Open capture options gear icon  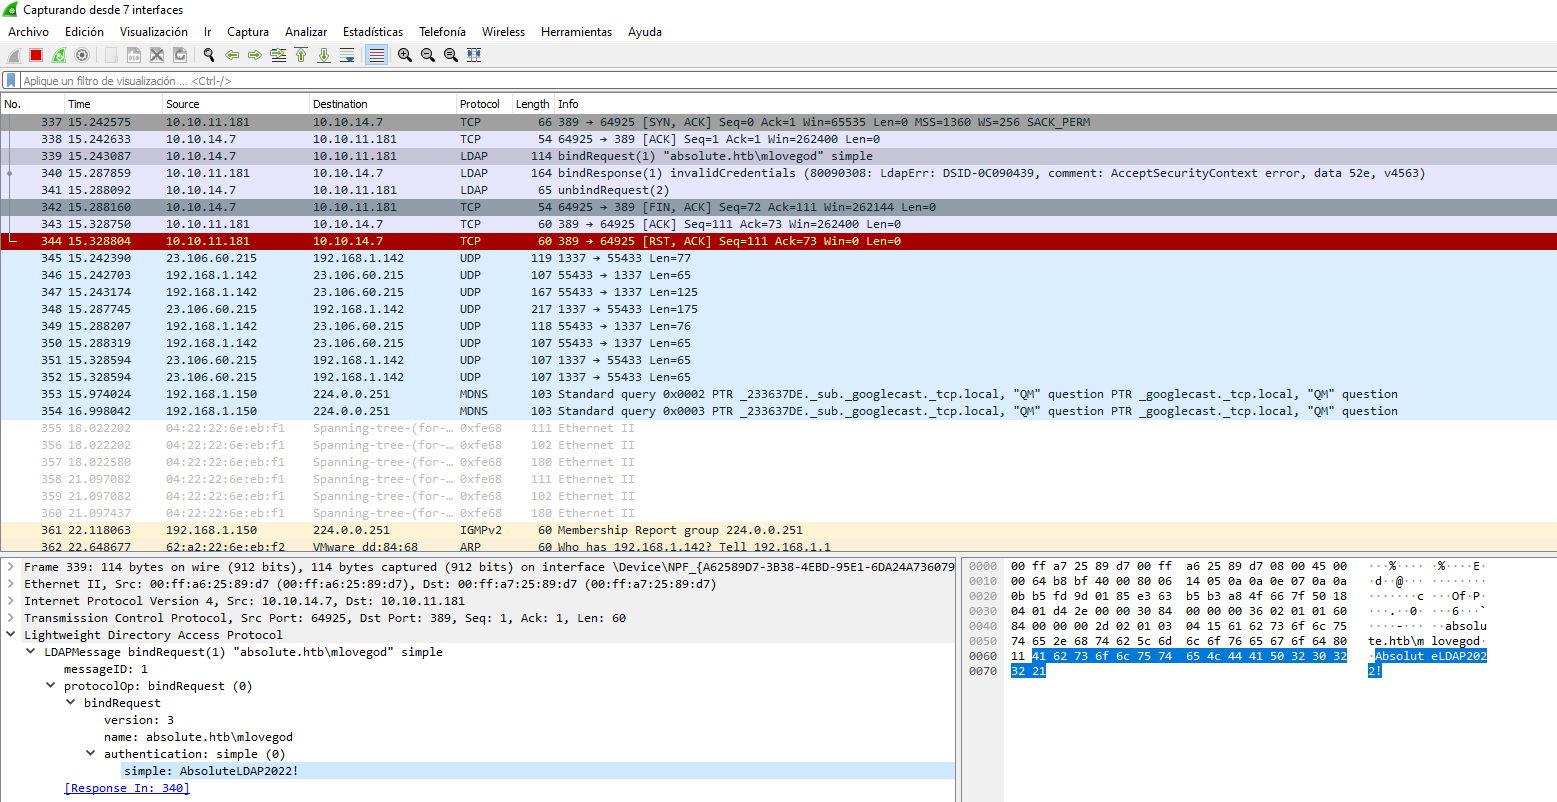click(x=82, y=55)
